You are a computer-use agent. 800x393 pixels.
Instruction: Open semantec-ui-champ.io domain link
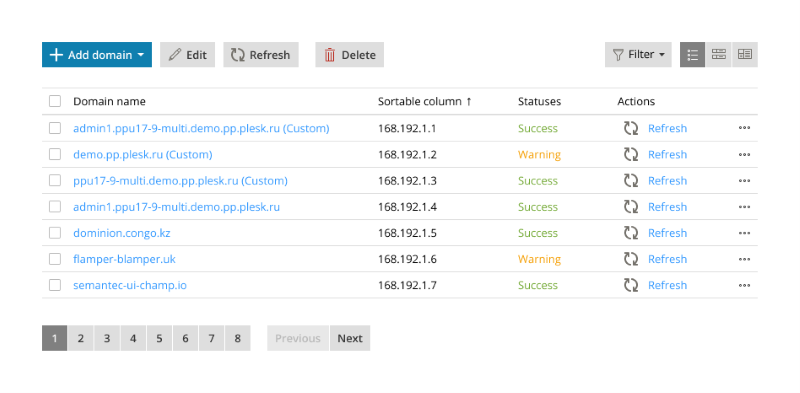130,285
